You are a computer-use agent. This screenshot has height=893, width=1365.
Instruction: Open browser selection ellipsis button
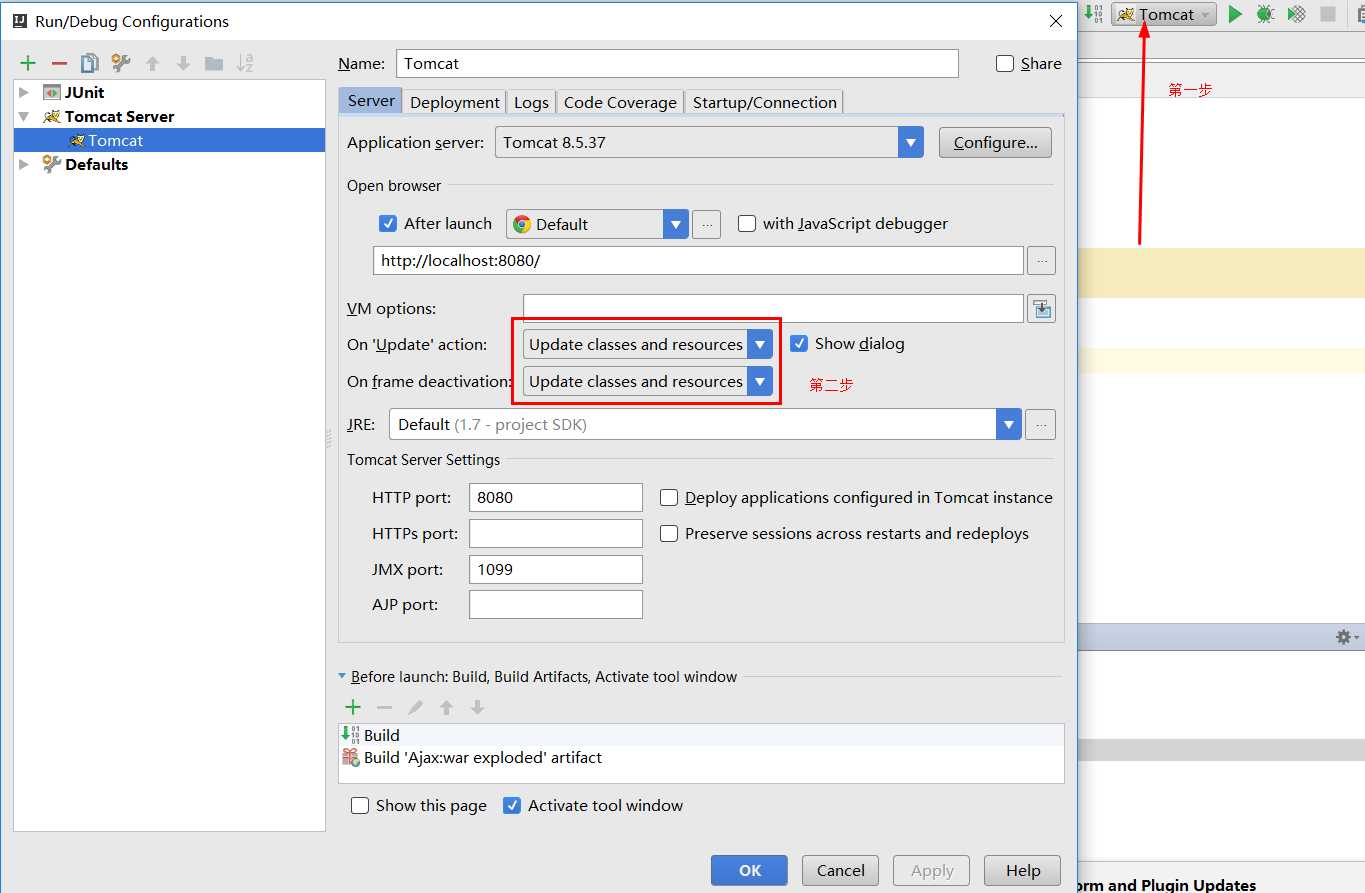tap(706, 224)
